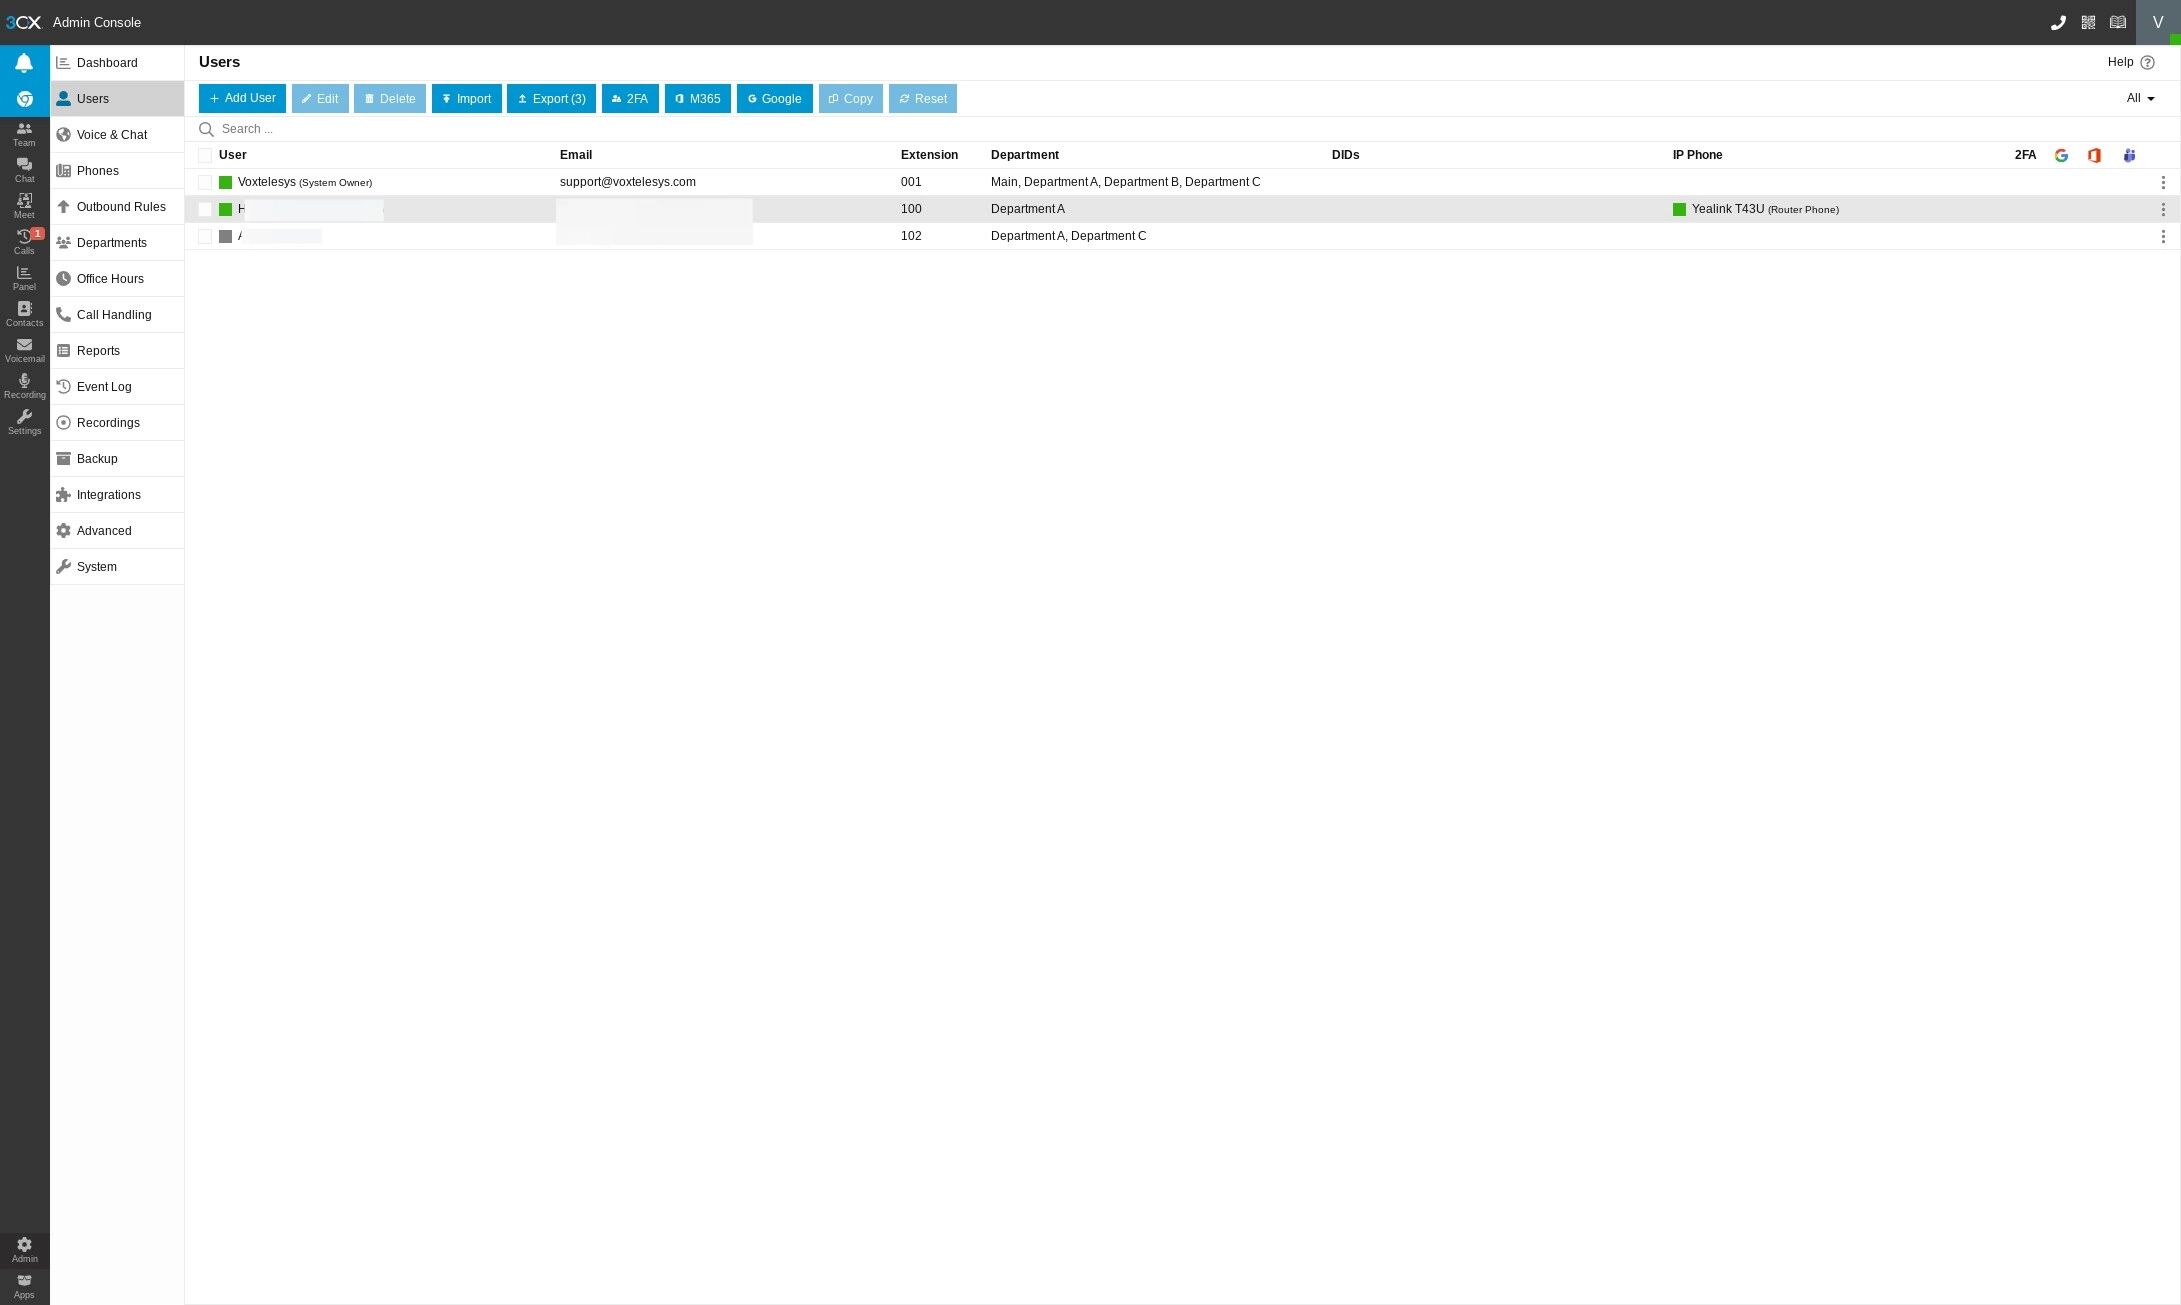The width and height of the screenshot is (2181, 1305).
Task: Open the QR code icon in the header
Action: (x=2088, y=22)
